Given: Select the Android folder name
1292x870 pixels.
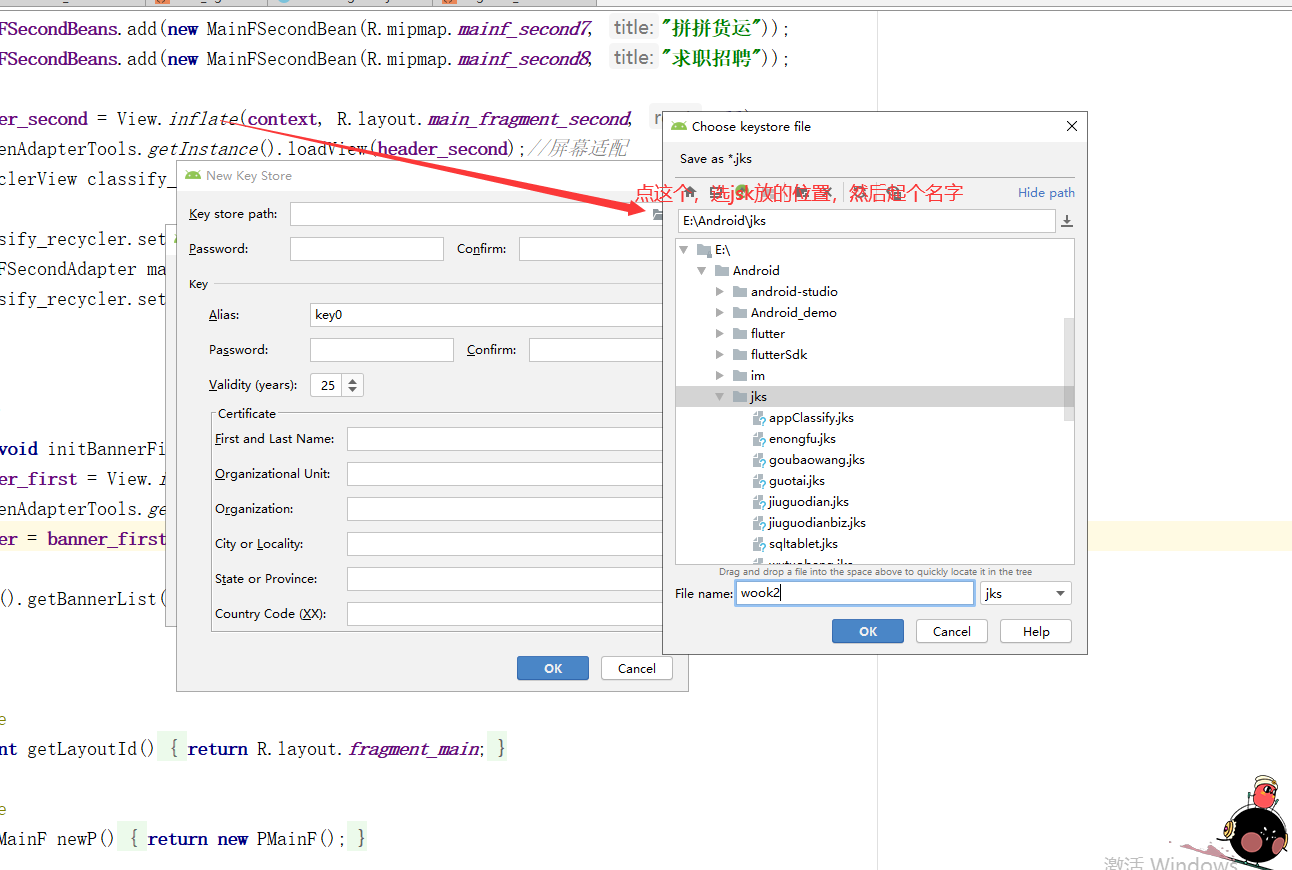Looking at the screenshot, I should [756, 271].
